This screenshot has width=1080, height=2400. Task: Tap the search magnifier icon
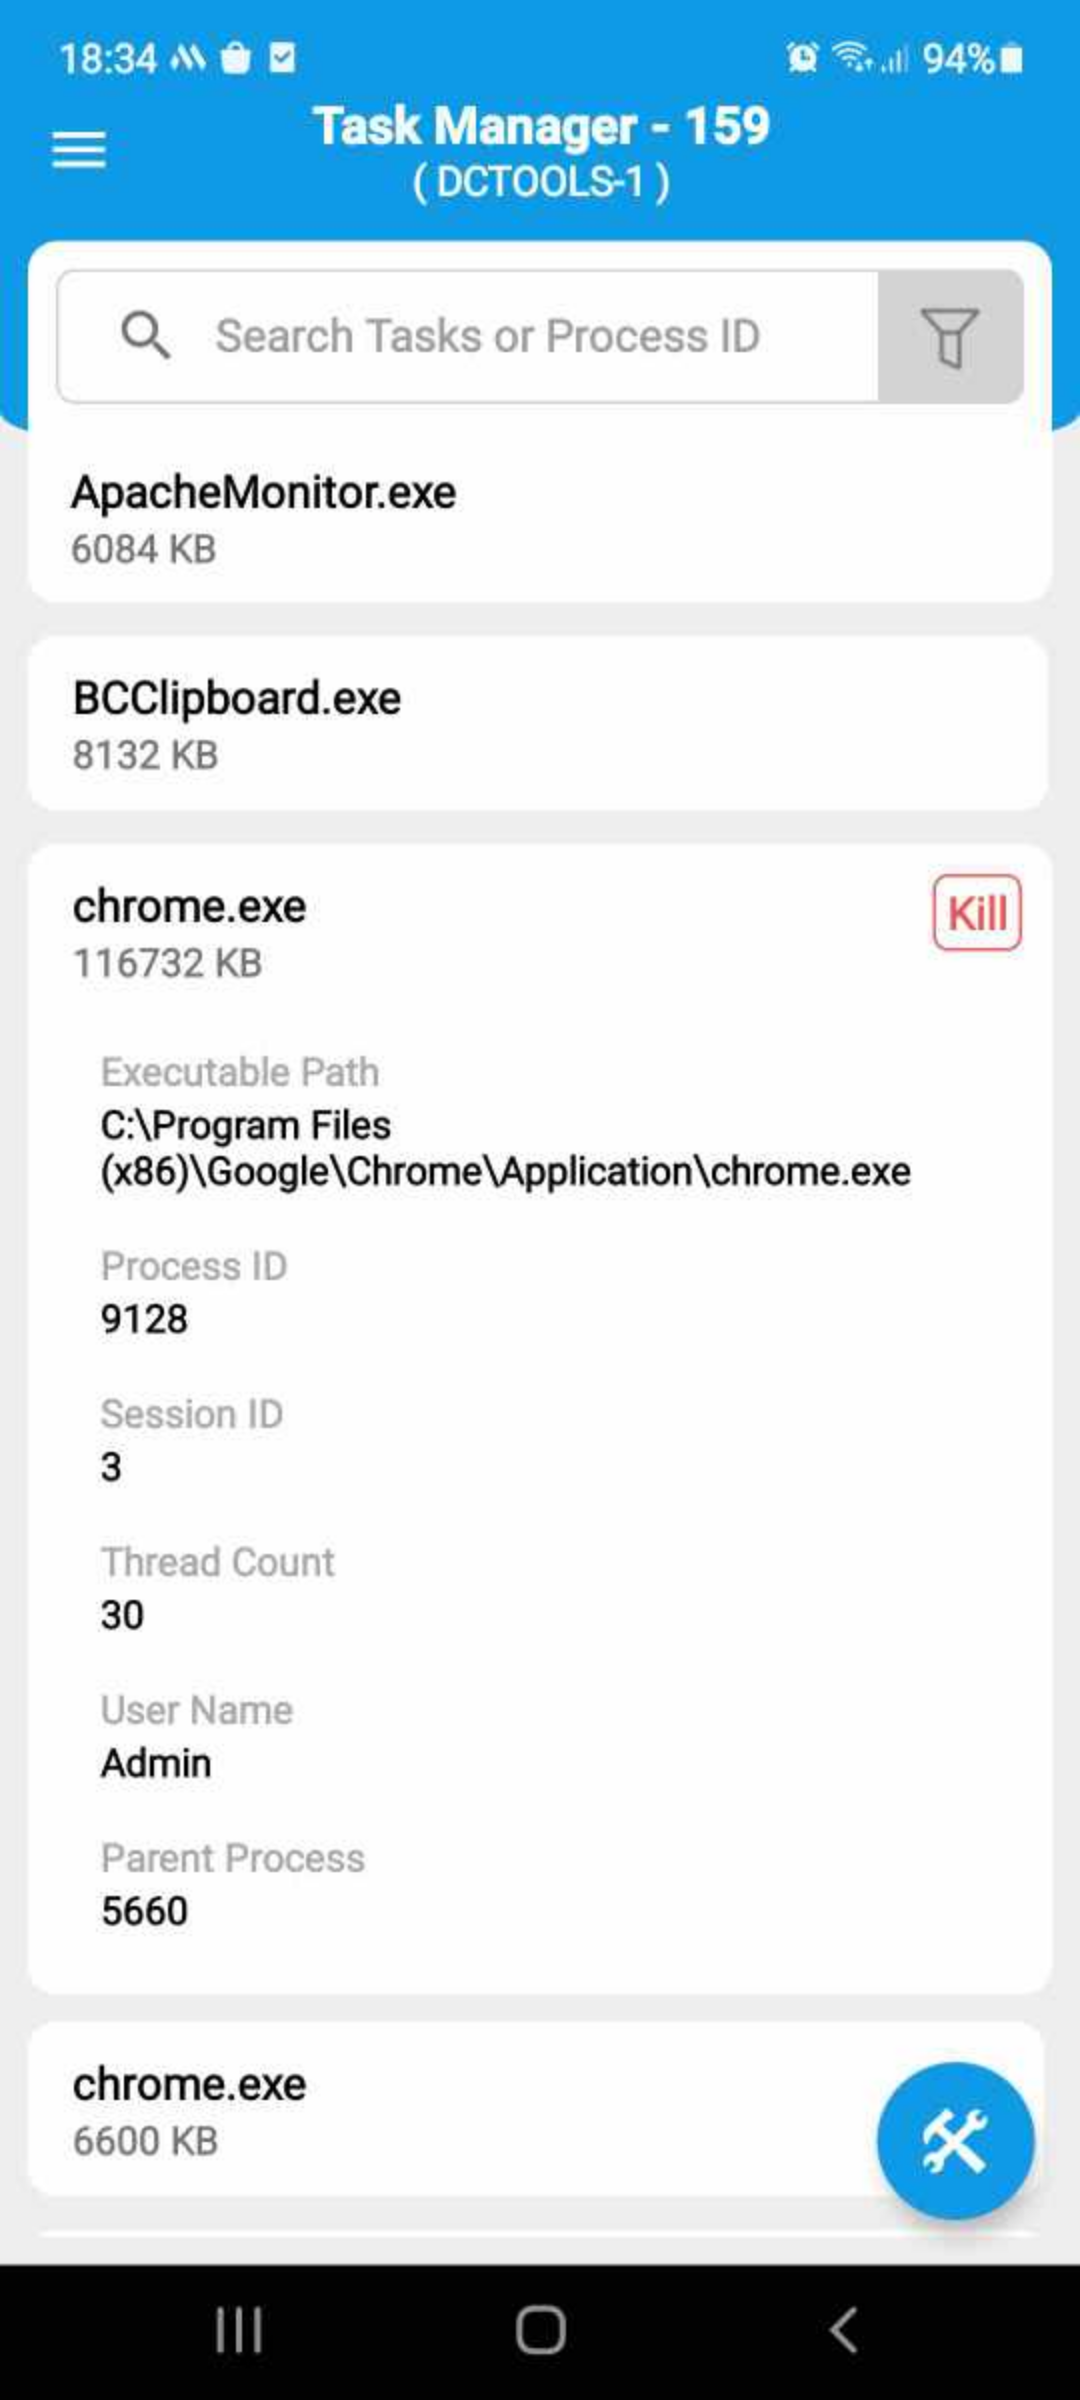tap(145, 335)
